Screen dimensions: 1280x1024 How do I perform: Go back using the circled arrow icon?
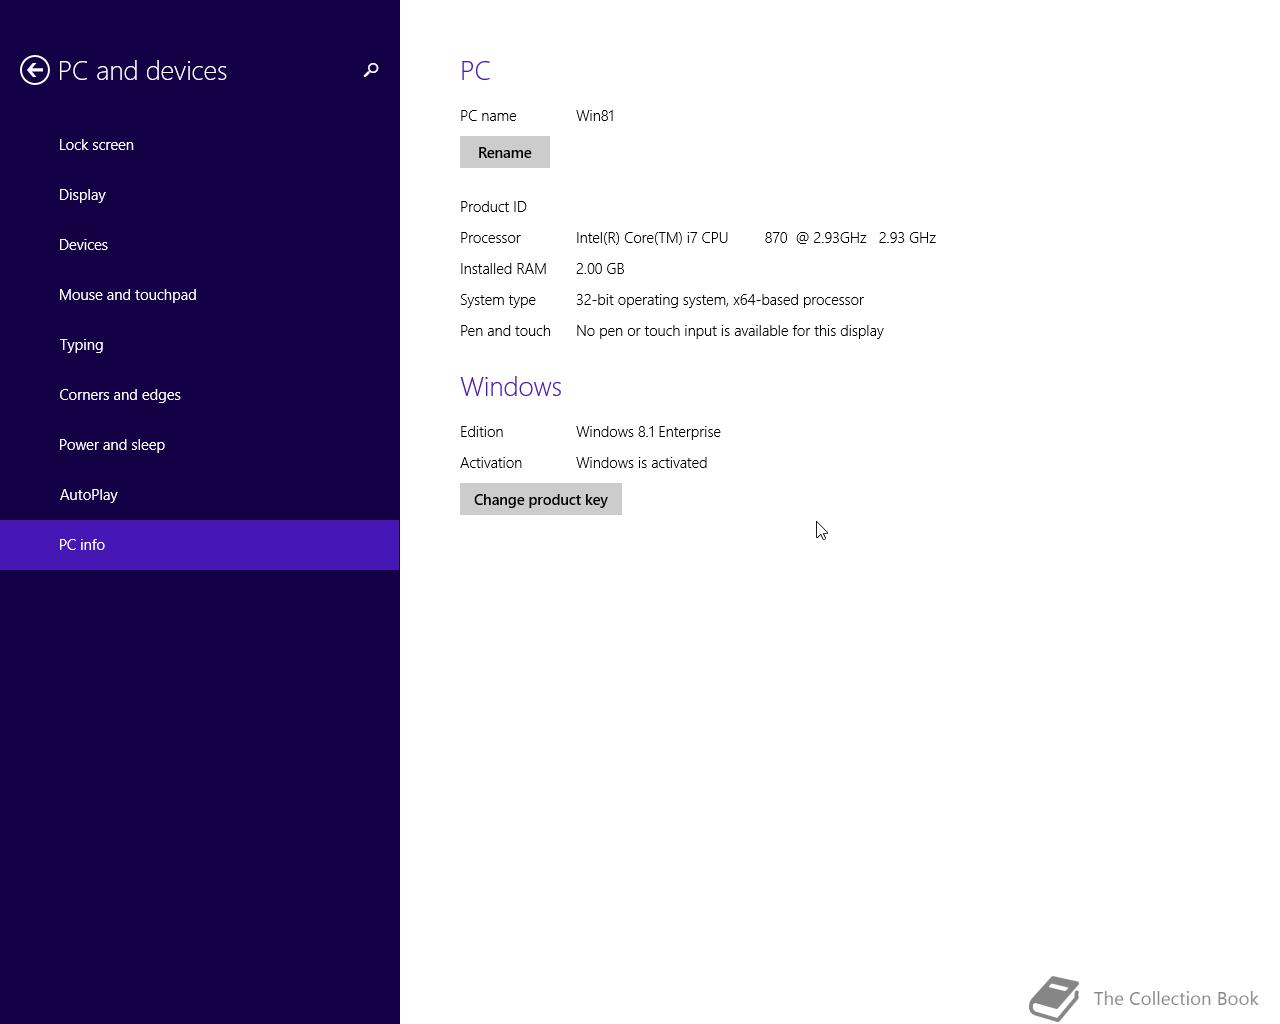point(35,70)
